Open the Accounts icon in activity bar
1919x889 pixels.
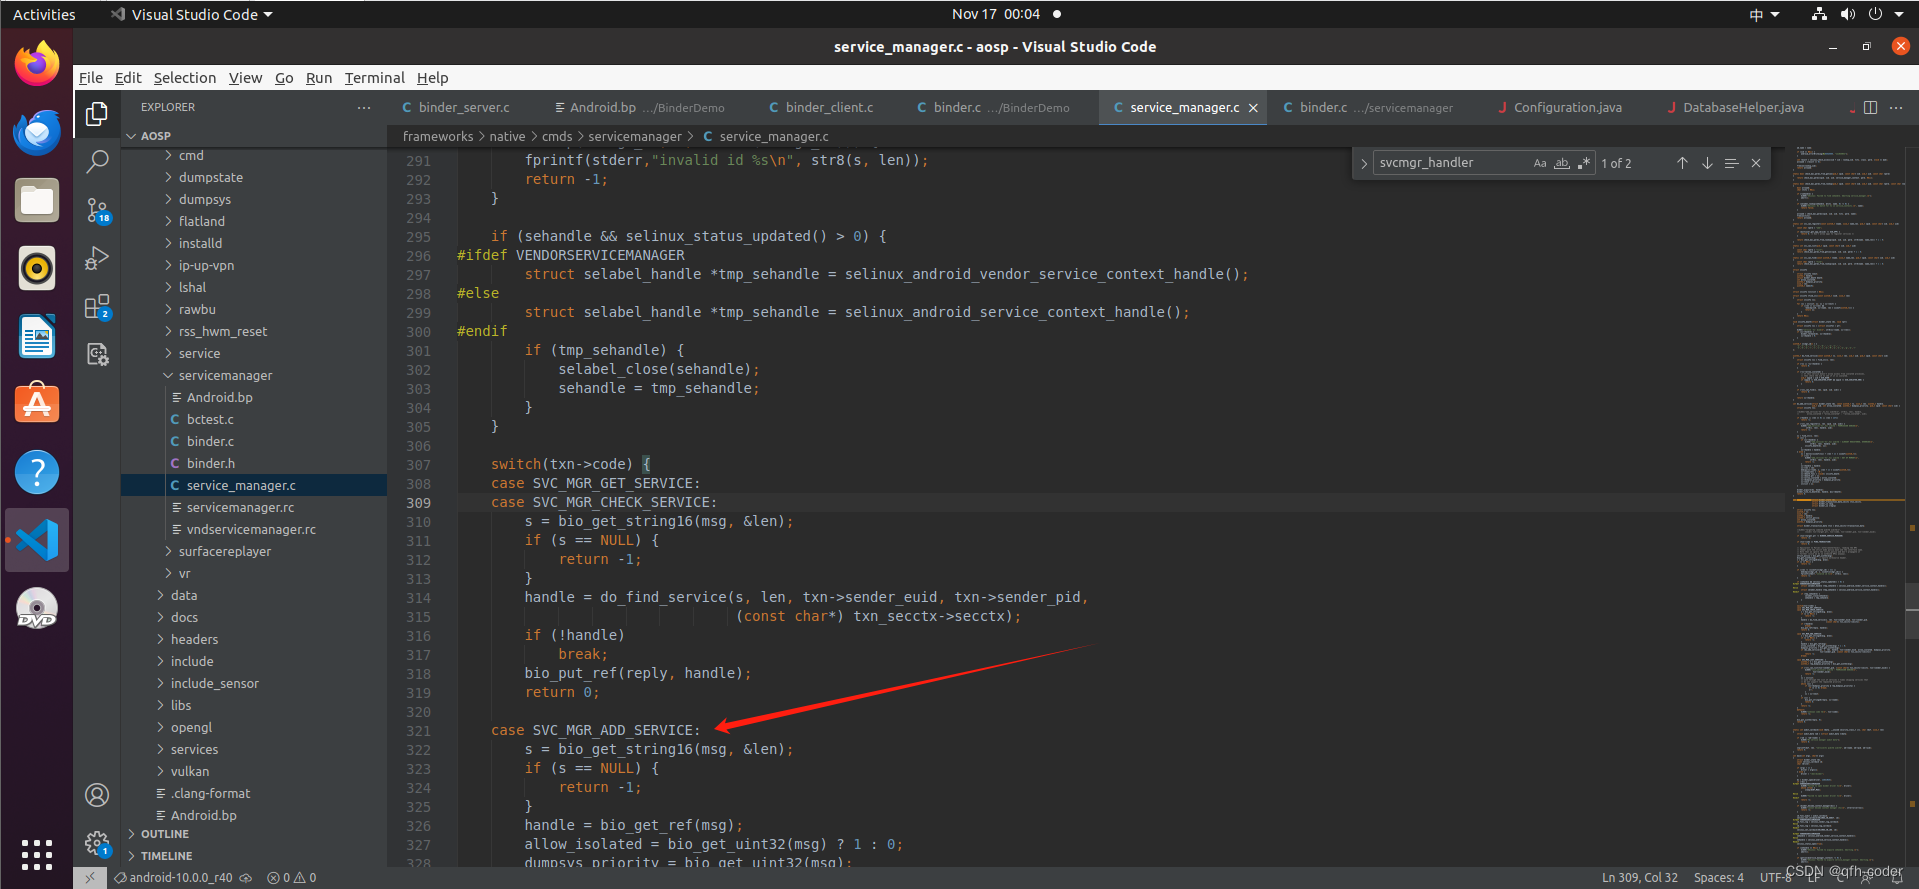pos(97,795)
